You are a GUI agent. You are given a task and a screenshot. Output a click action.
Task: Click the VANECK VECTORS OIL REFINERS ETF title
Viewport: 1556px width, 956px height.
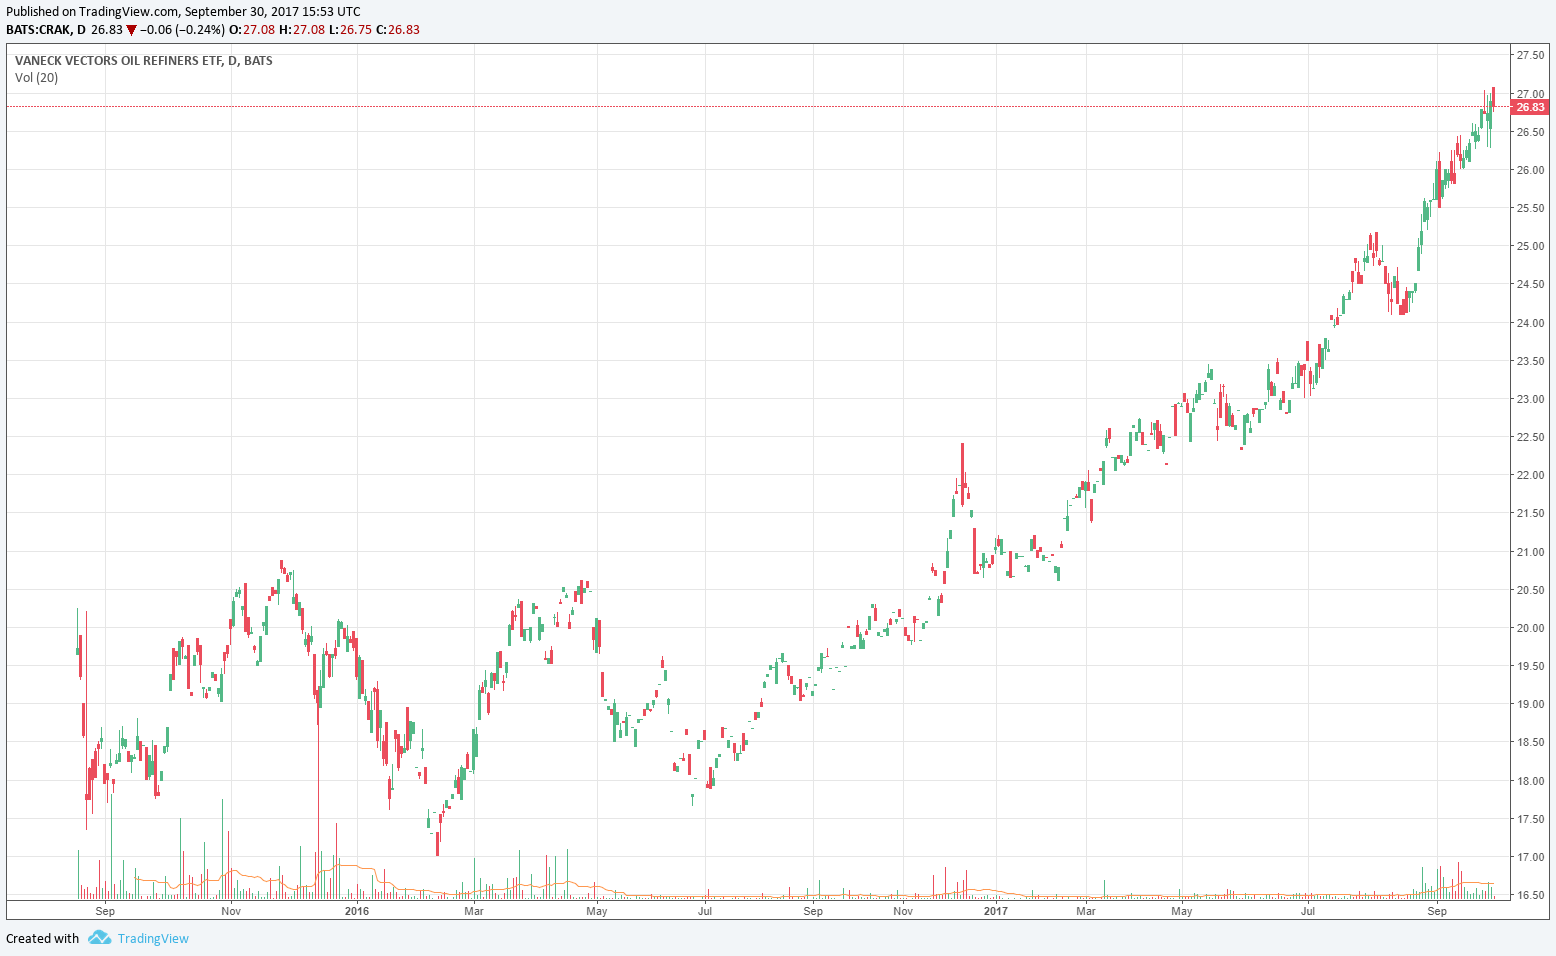[x=143, y=61]
